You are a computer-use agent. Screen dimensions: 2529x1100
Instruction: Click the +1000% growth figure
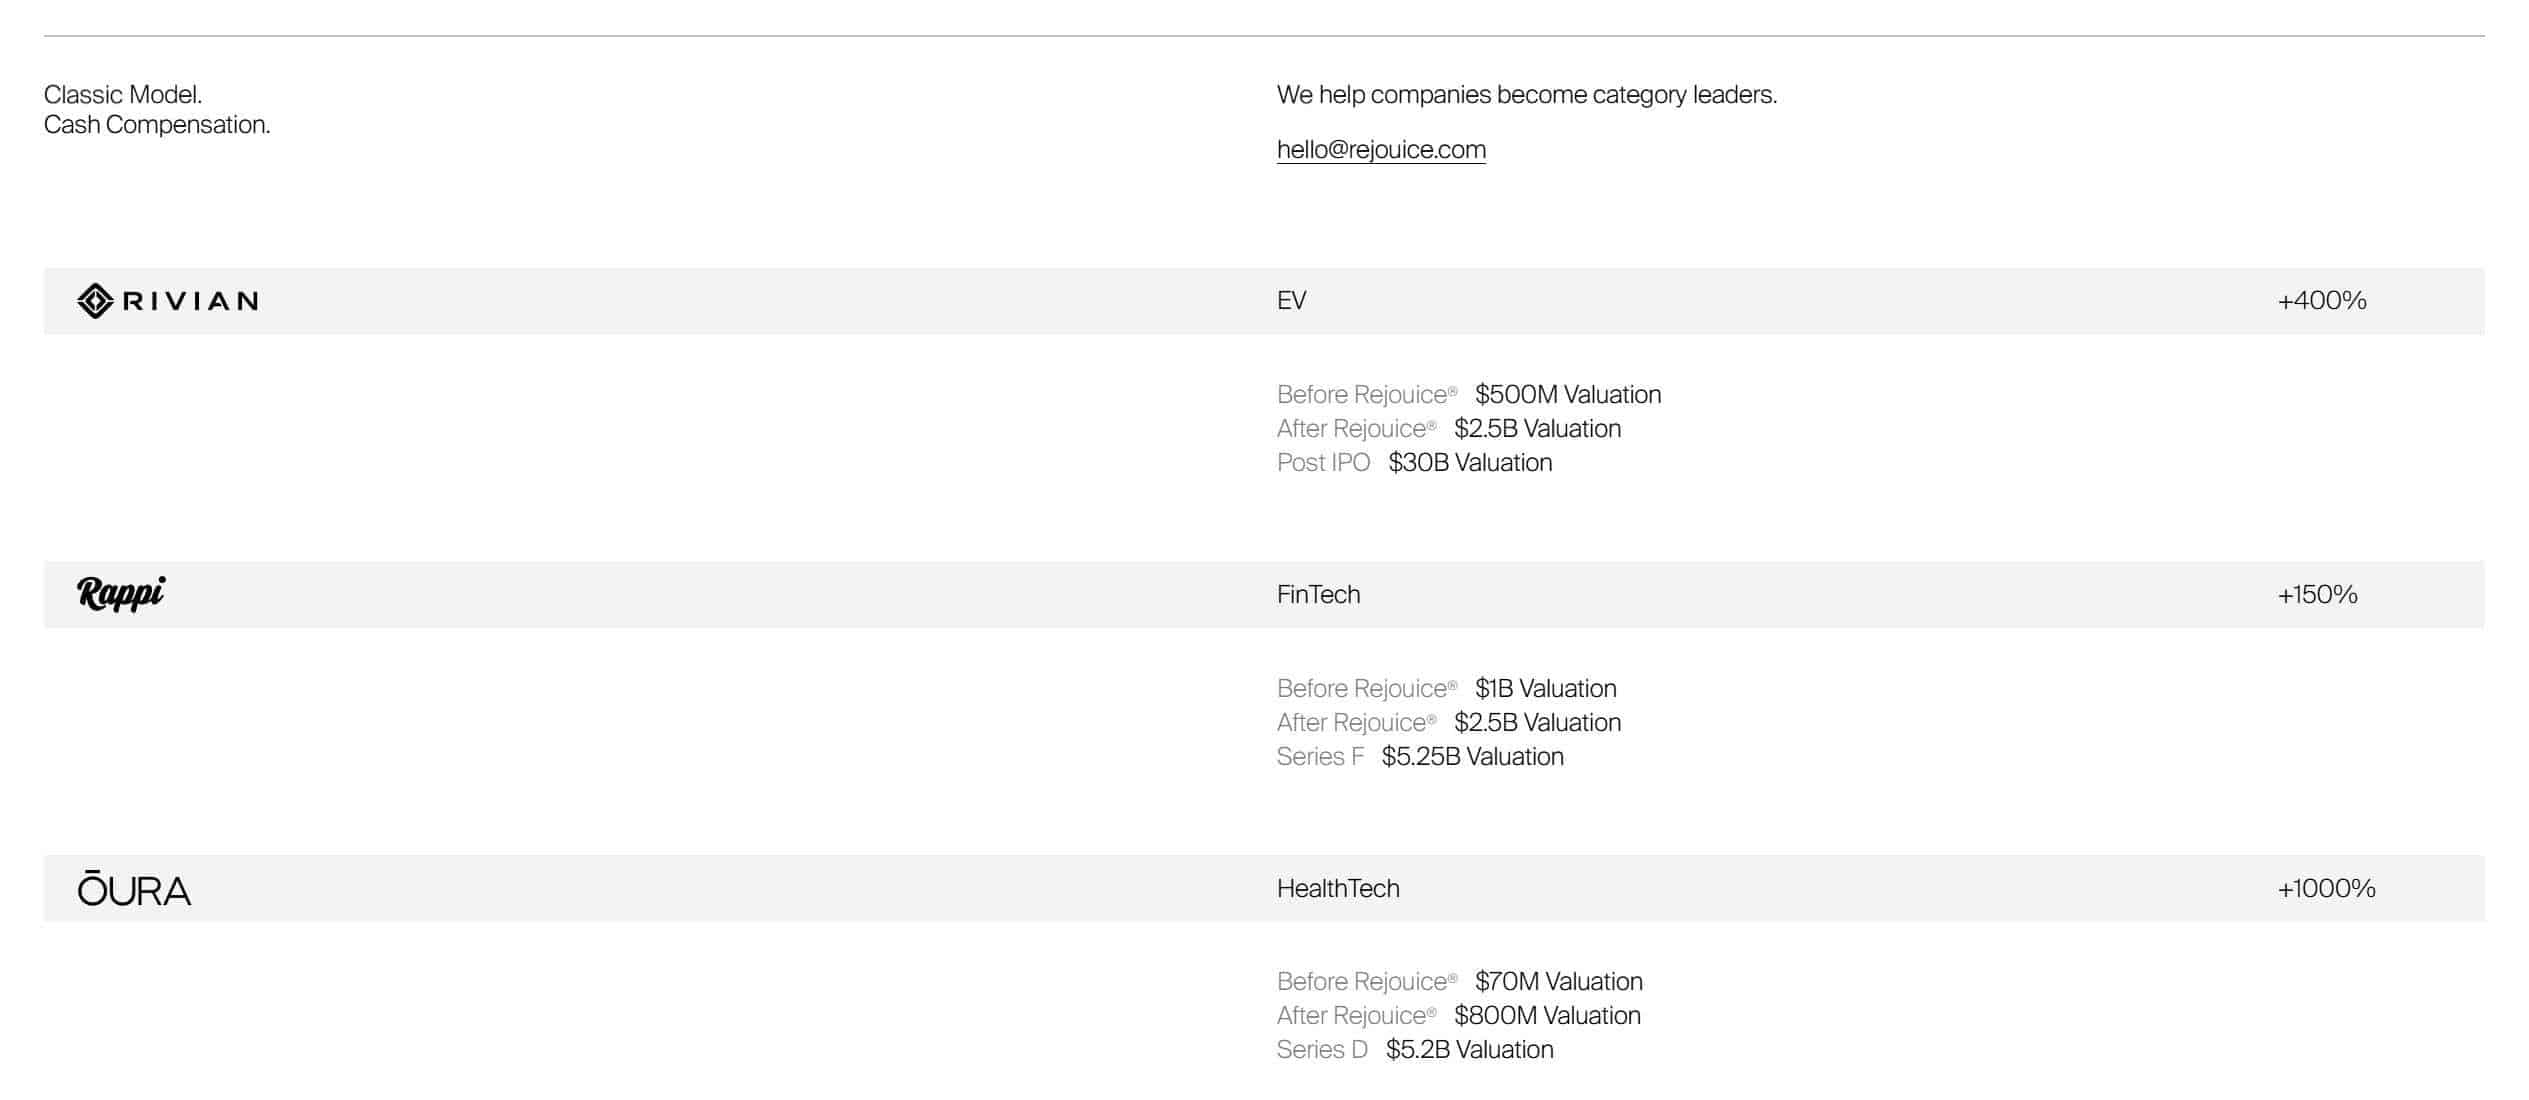click(2326, 889)
